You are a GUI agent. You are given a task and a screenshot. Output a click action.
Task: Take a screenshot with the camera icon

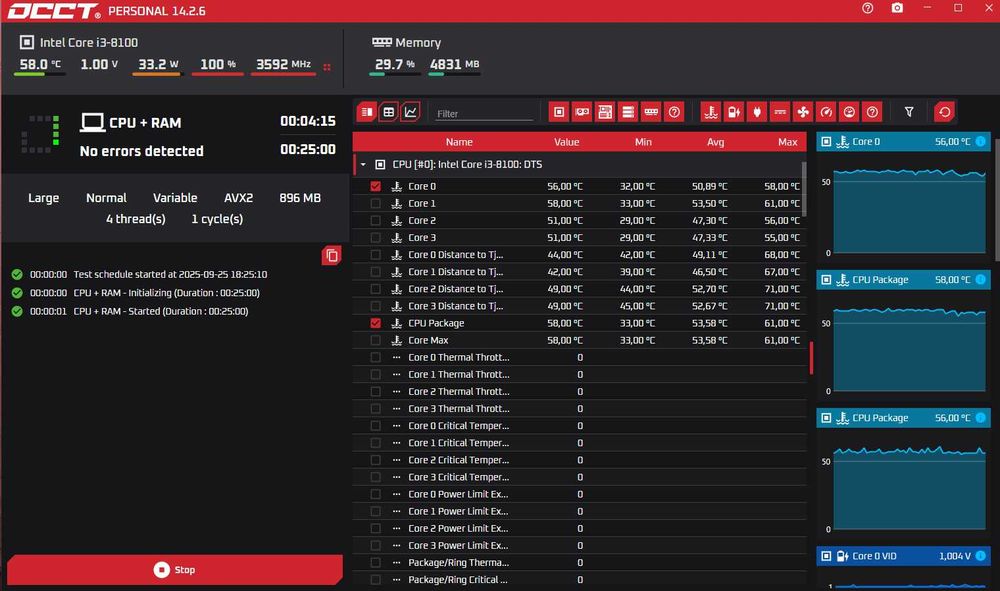897,8
